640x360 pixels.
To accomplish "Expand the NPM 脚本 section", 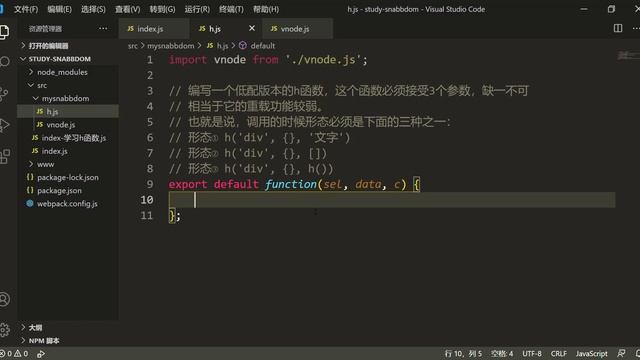I will pos(23,340).
